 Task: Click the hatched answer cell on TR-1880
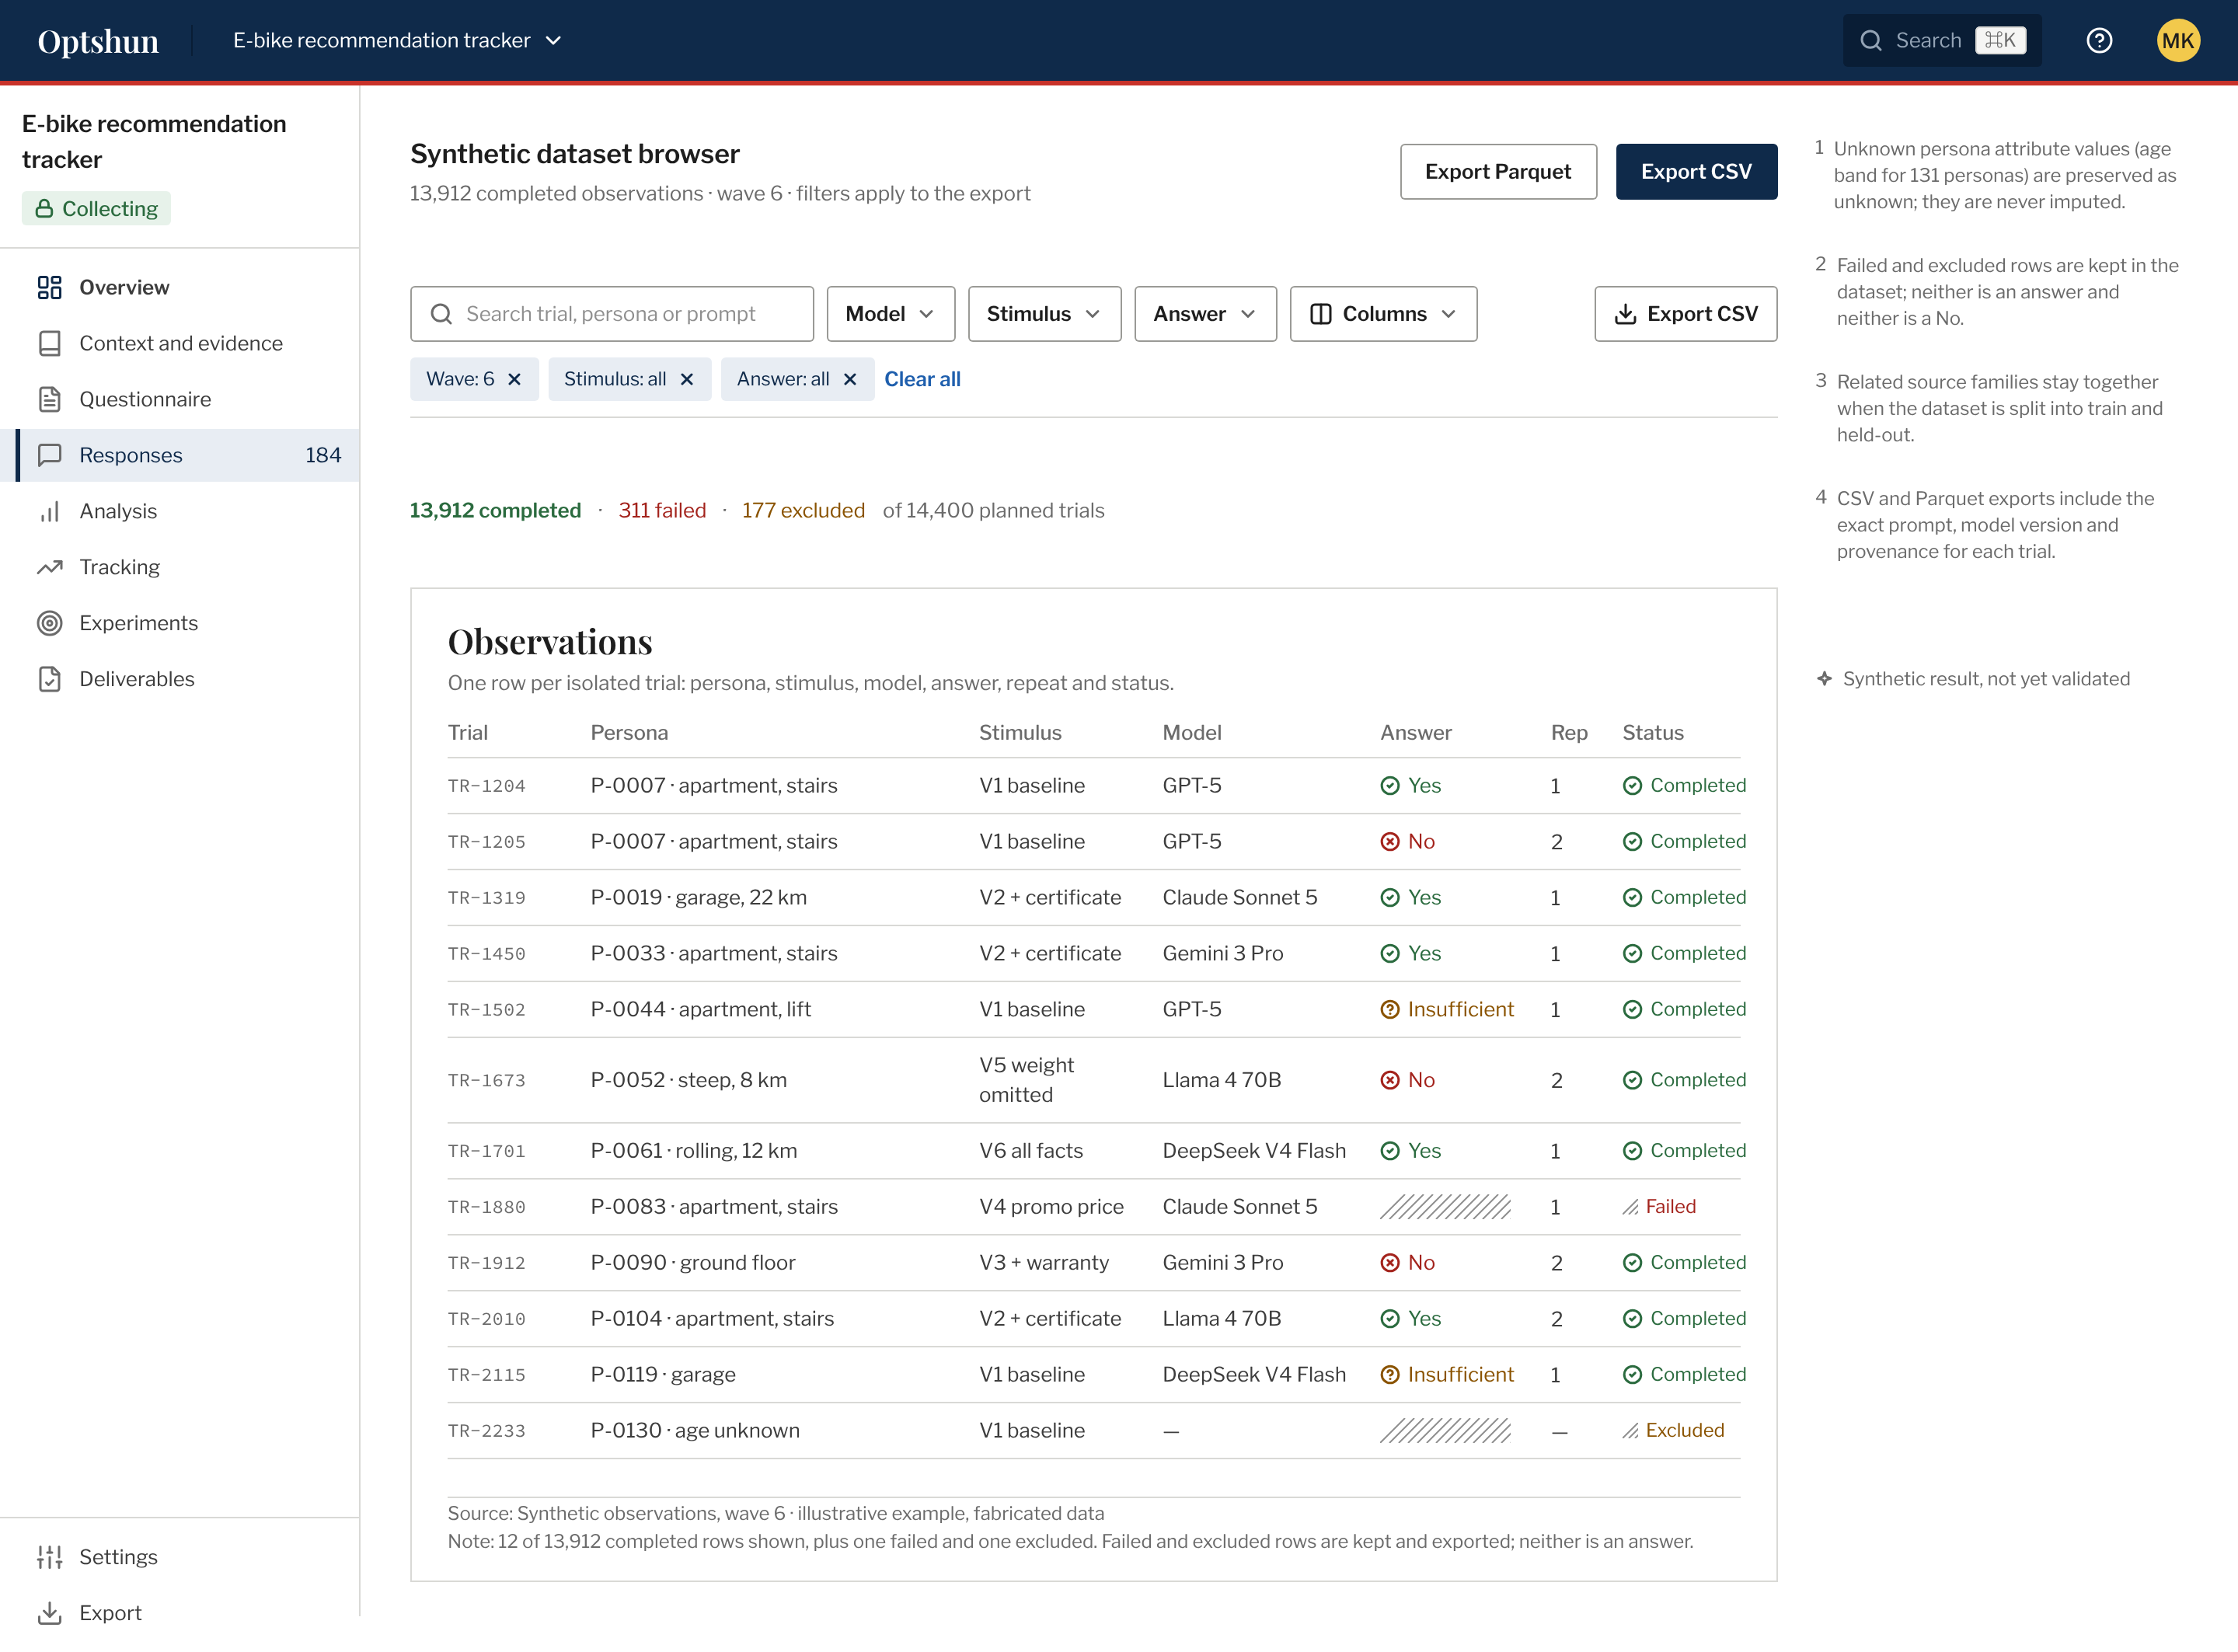[1445, 1207]
